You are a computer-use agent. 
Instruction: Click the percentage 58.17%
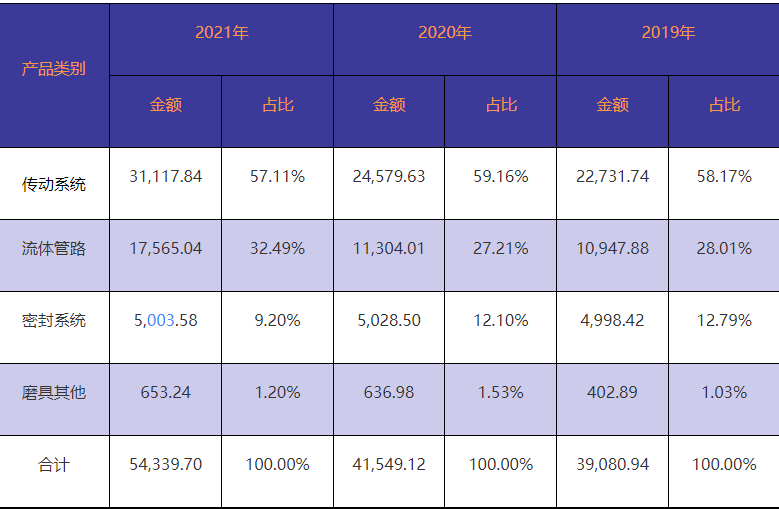coord(724,176)
